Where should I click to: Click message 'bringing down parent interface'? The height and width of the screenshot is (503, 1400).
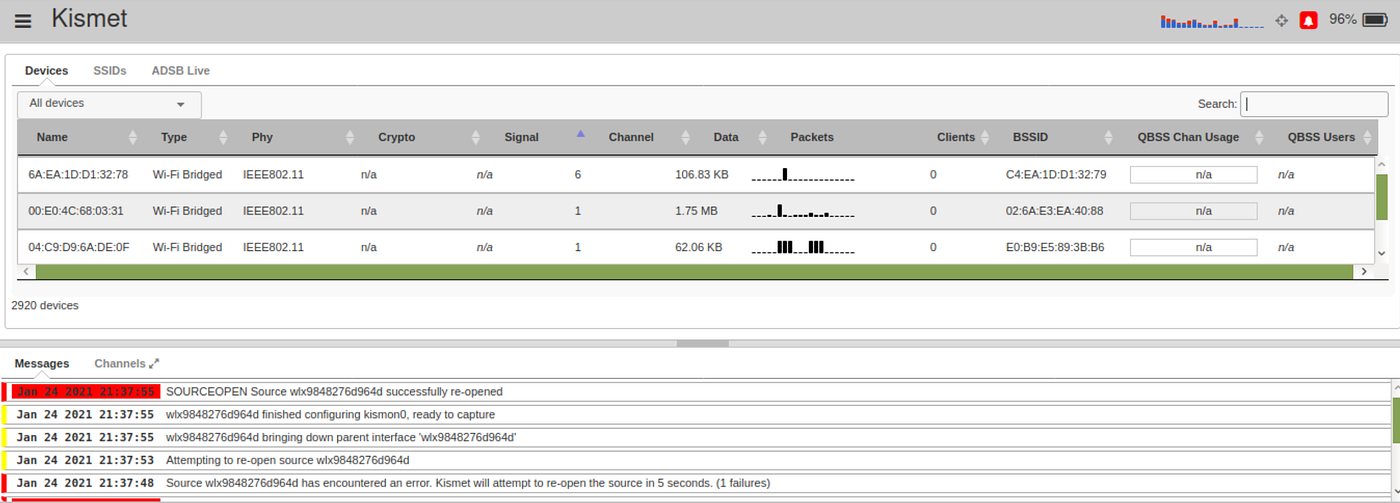click(341, 437)
